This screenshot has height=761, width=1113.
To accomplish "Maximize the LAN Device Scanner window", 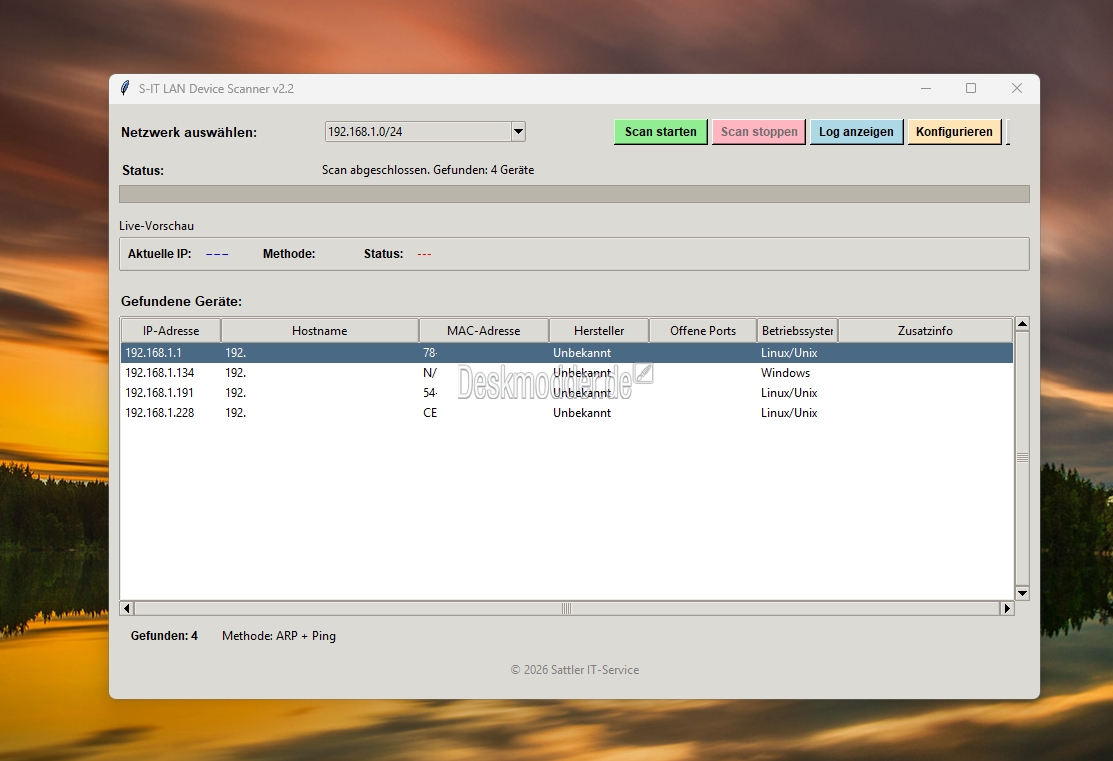I will 970,88.
